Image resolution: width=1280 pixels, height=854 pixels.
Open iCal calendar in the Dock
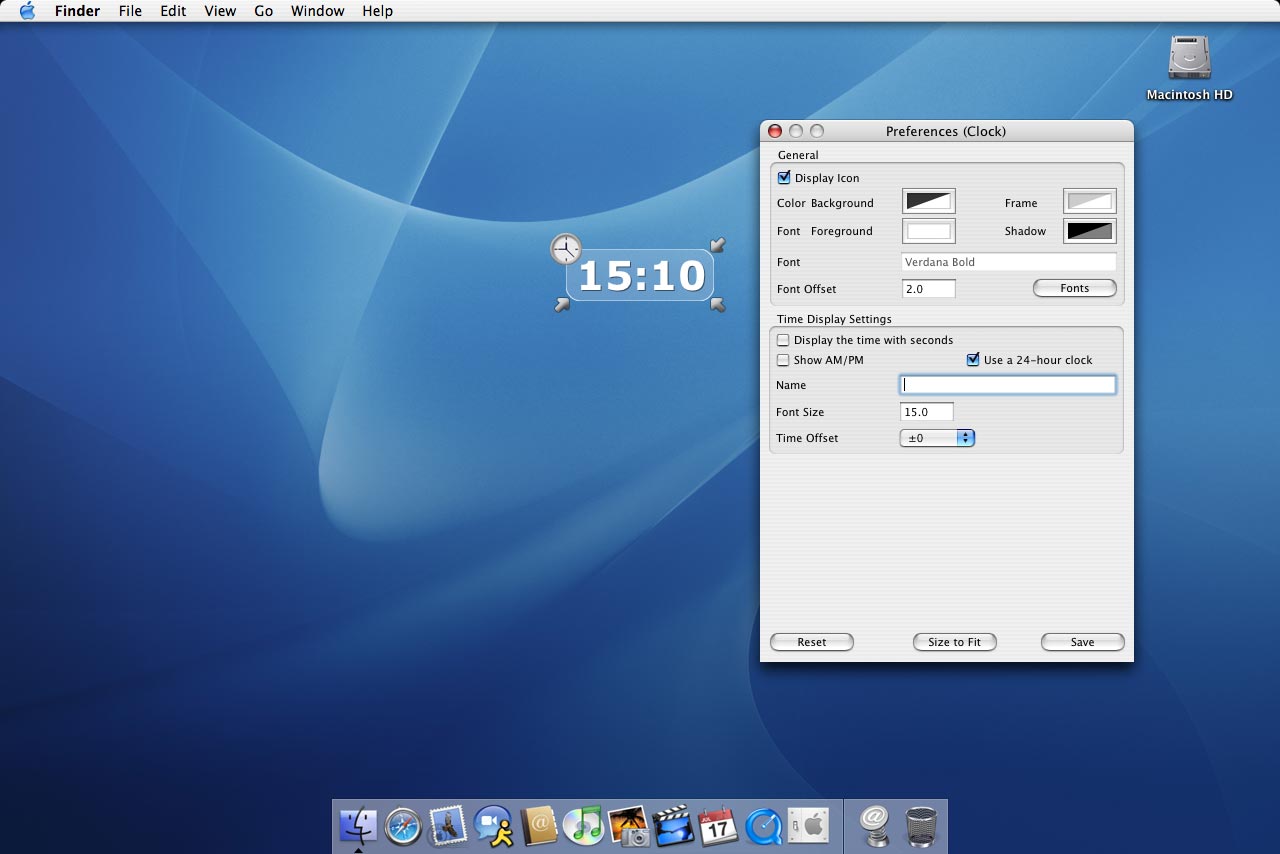tap(718, 826)
